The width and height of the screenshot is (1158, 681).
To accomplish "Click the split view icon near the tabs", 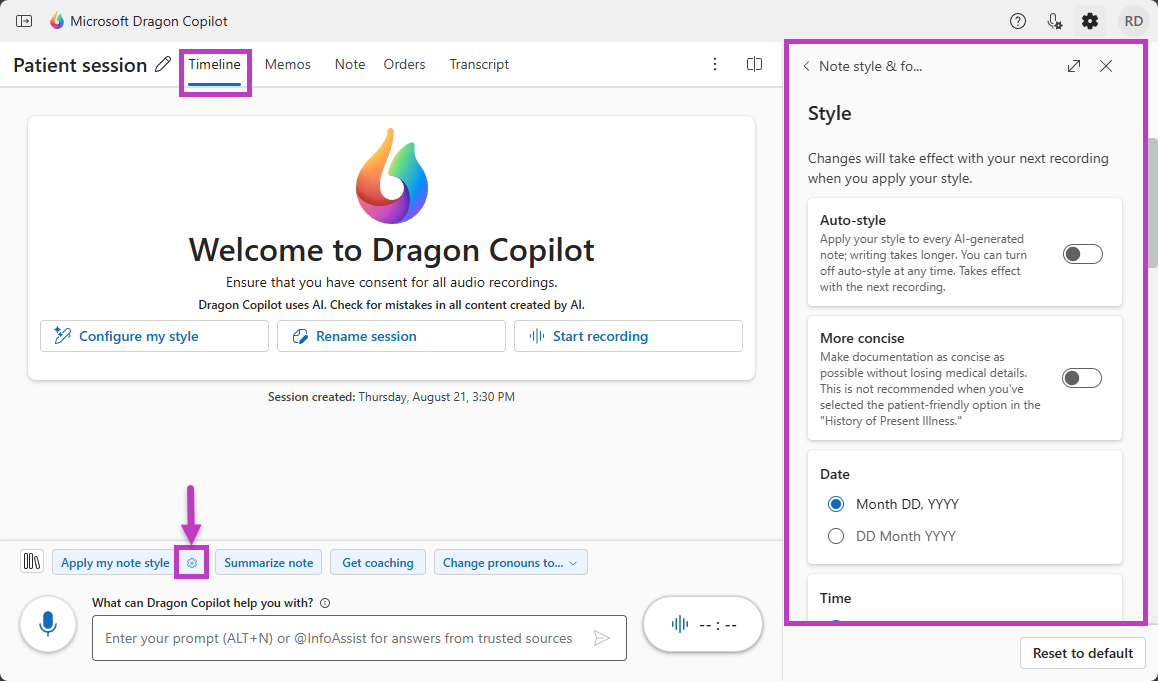I will point(754,63).
